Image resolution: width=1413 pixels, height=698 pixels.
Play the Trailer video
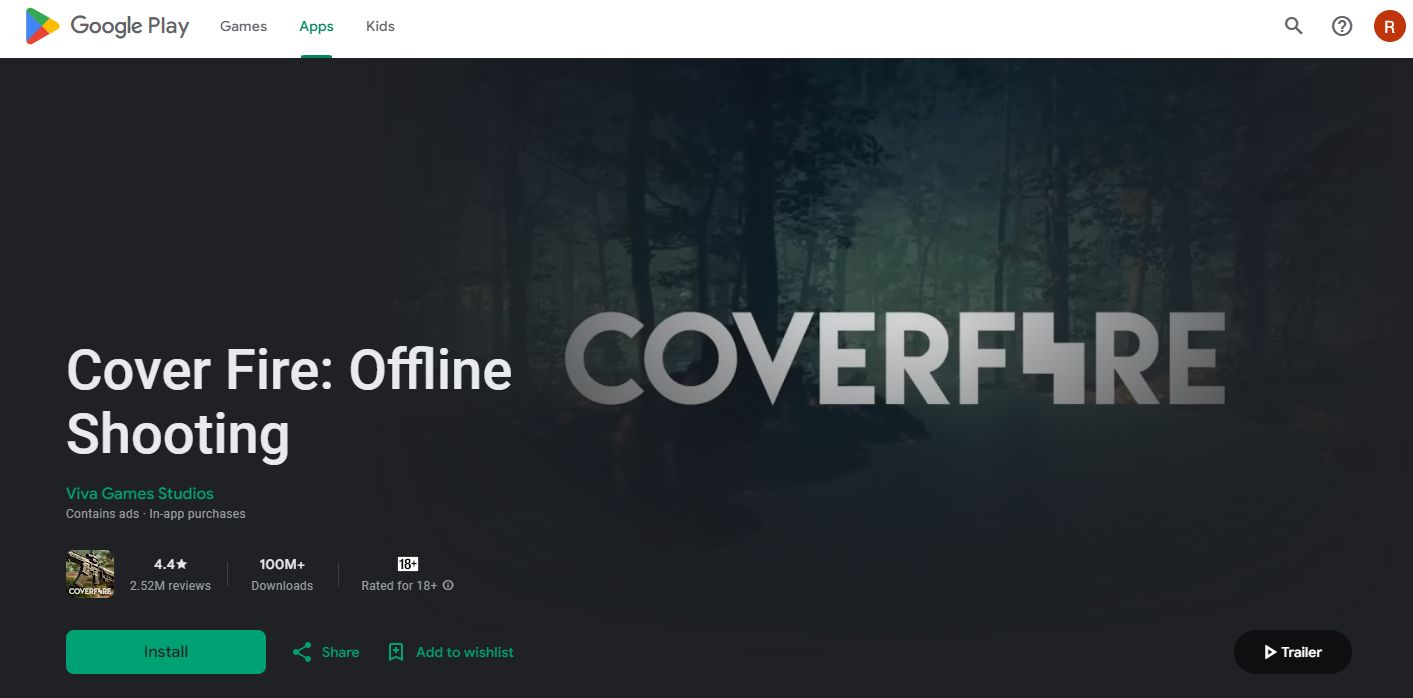coord(1293,652)
